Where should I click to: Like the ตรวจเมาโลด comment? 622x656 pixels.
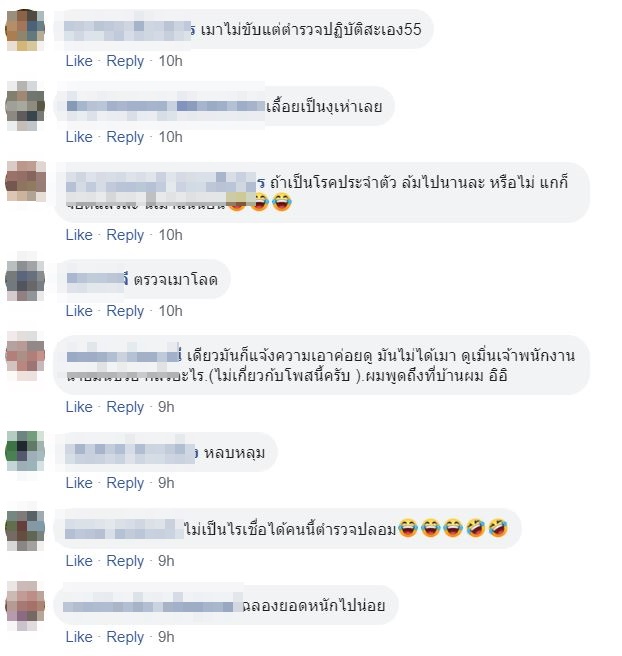(79, 311)
